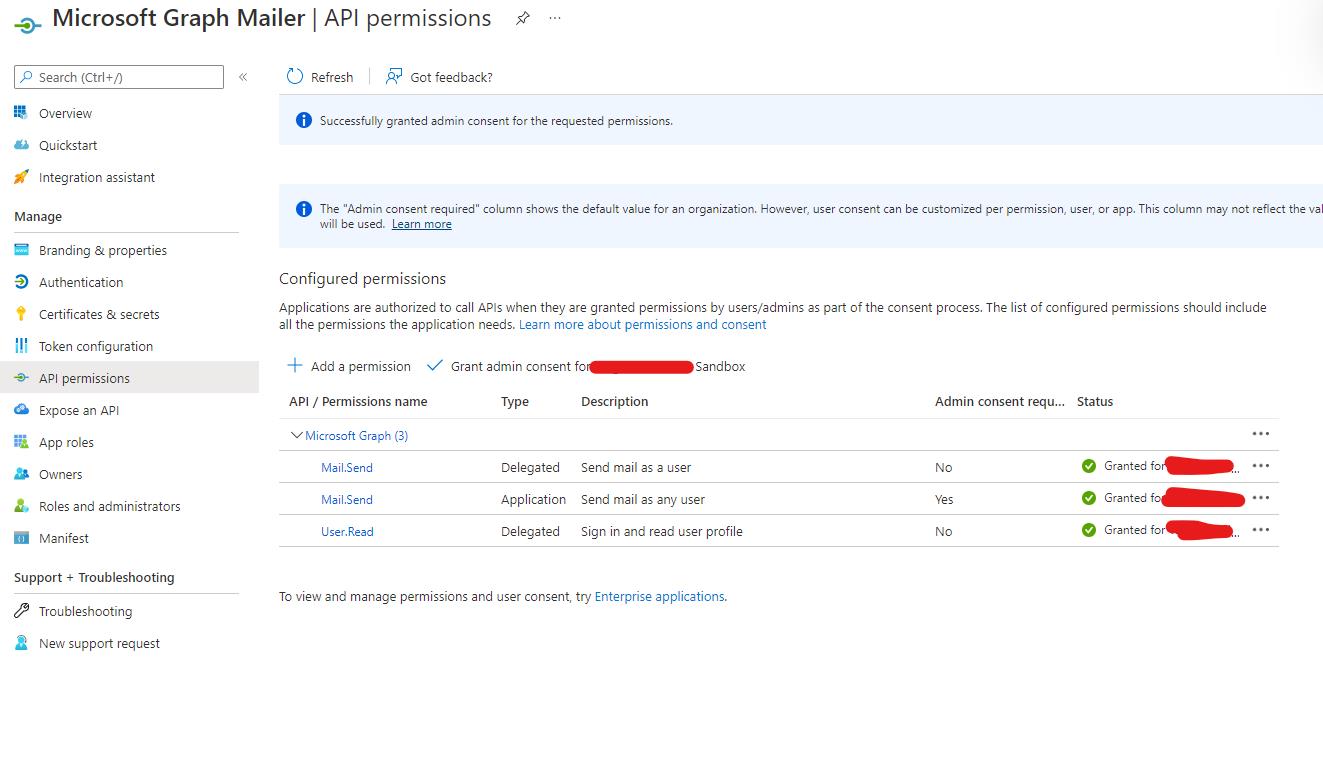The image size is (1323, 763).
Task: Click the App roles icon
Action: click(x=21, y=442)
